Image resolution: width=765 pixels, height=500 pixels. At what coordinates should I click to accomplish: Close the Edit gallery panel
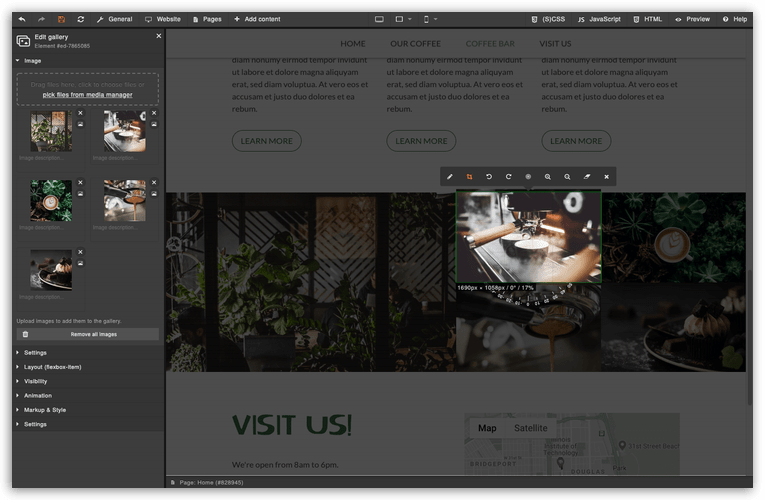coord(159,36)
